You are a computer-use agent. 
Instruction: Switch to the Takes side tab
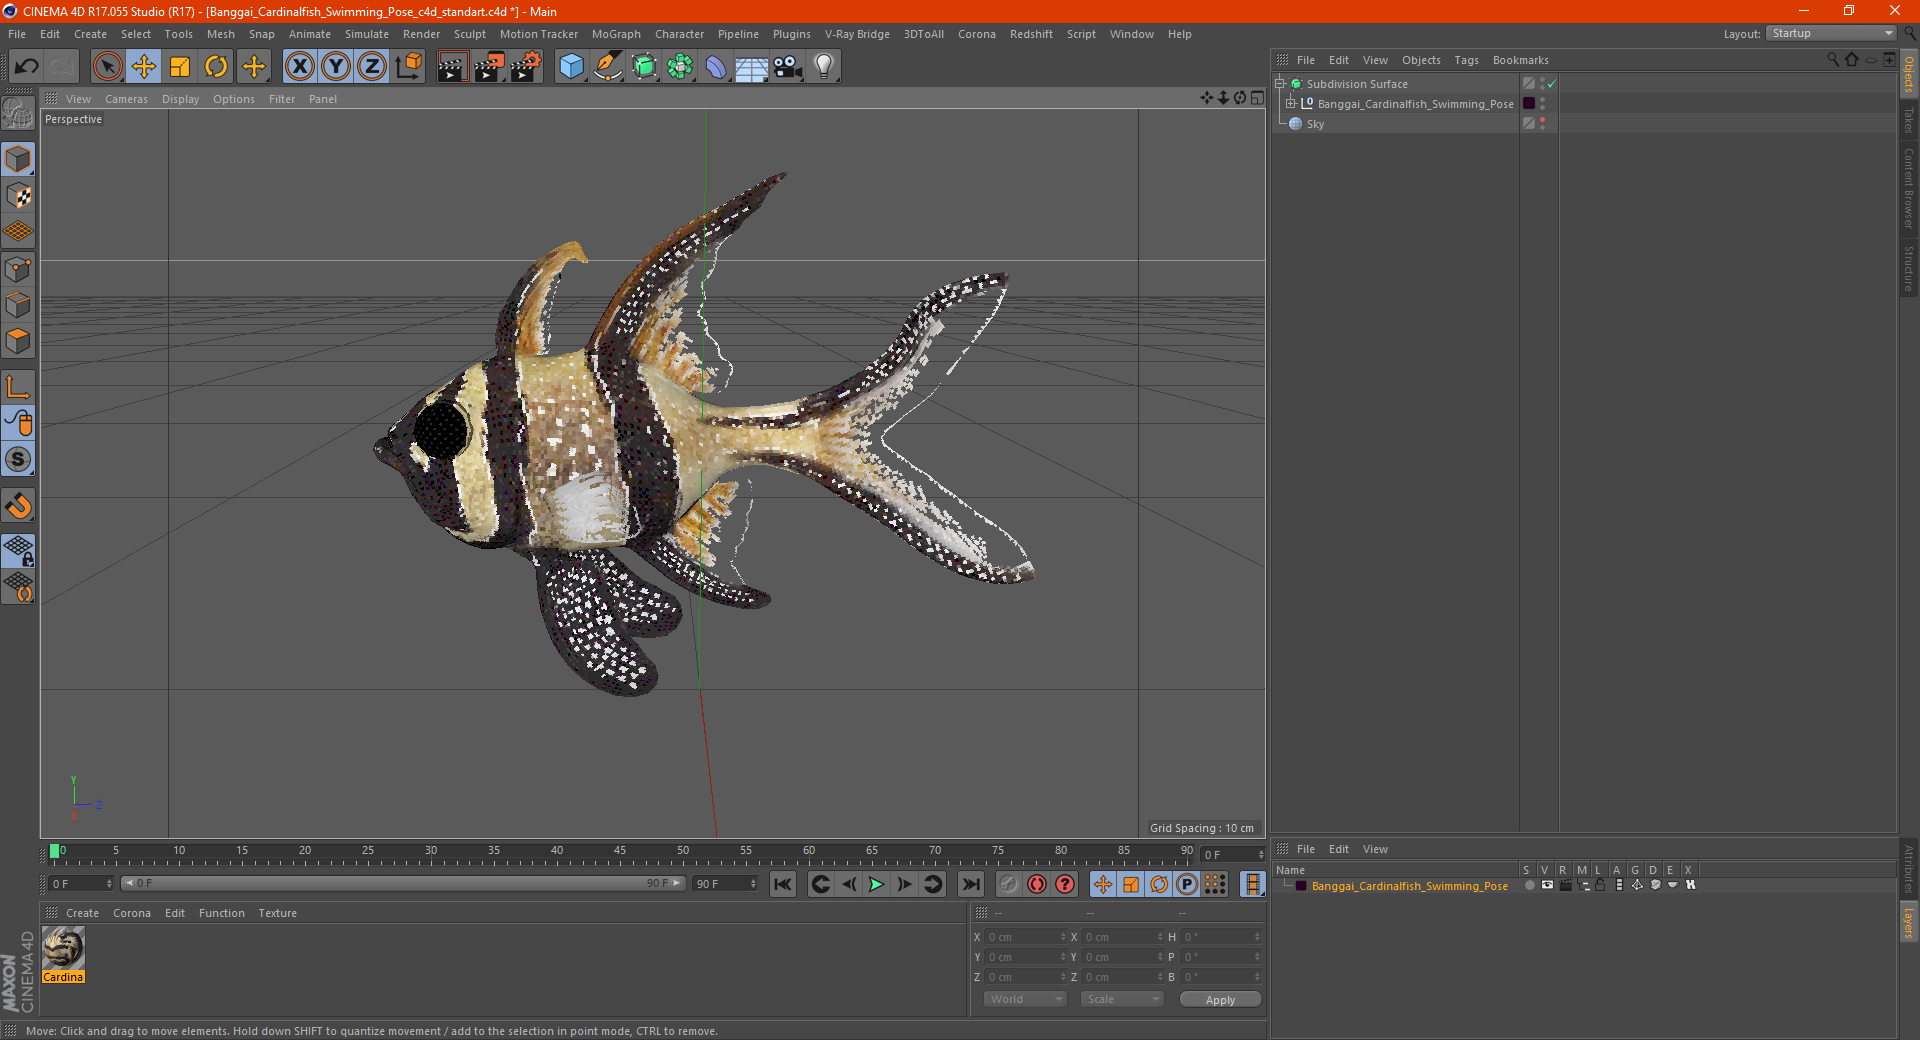[1909, 121]
